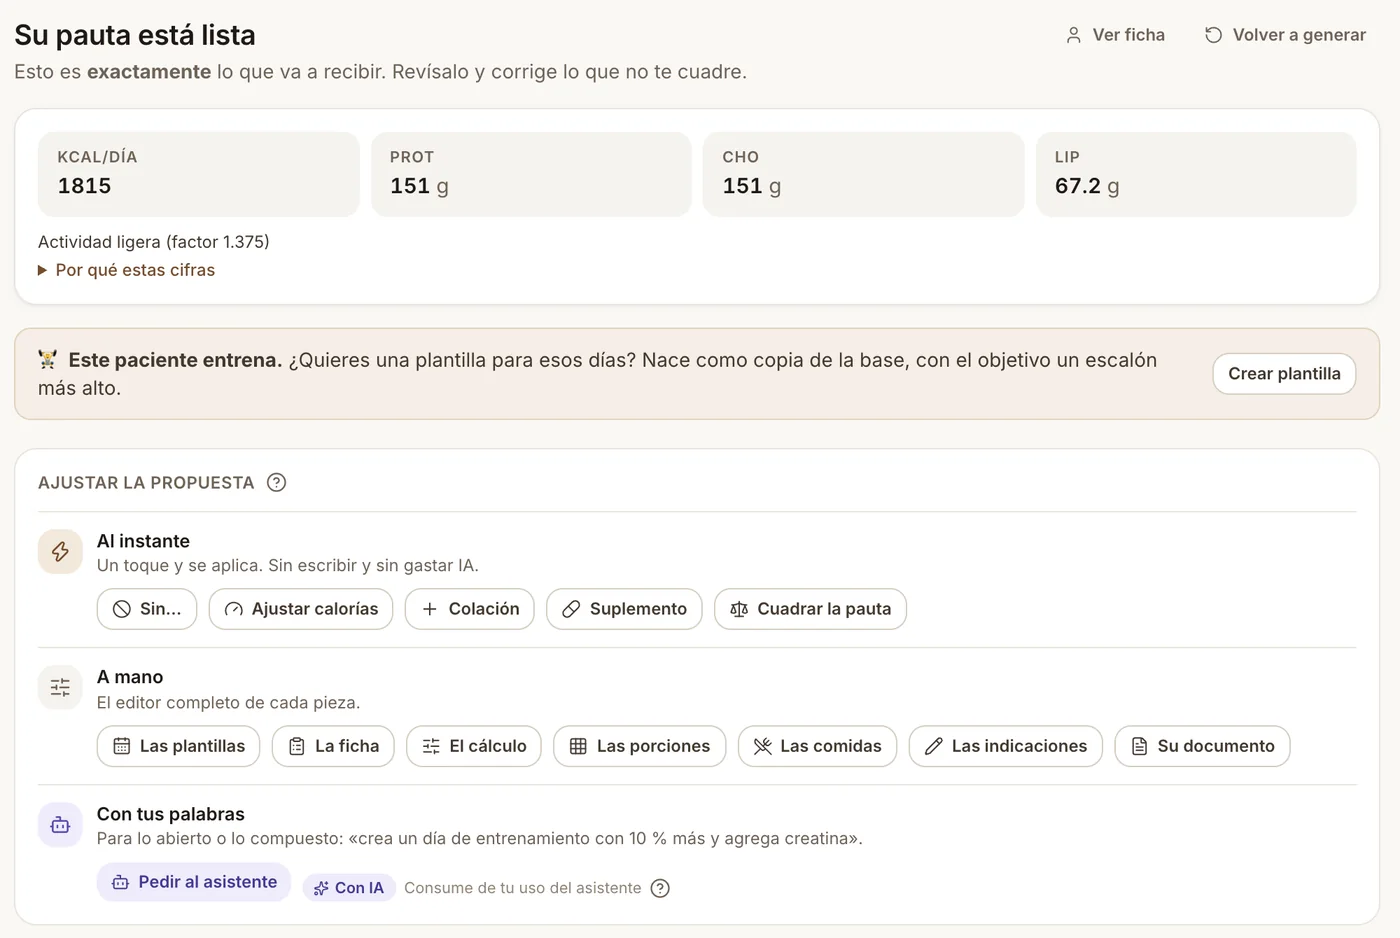Click the Sin... exclusion chip
1400x938 pixels.
(147, 609)
